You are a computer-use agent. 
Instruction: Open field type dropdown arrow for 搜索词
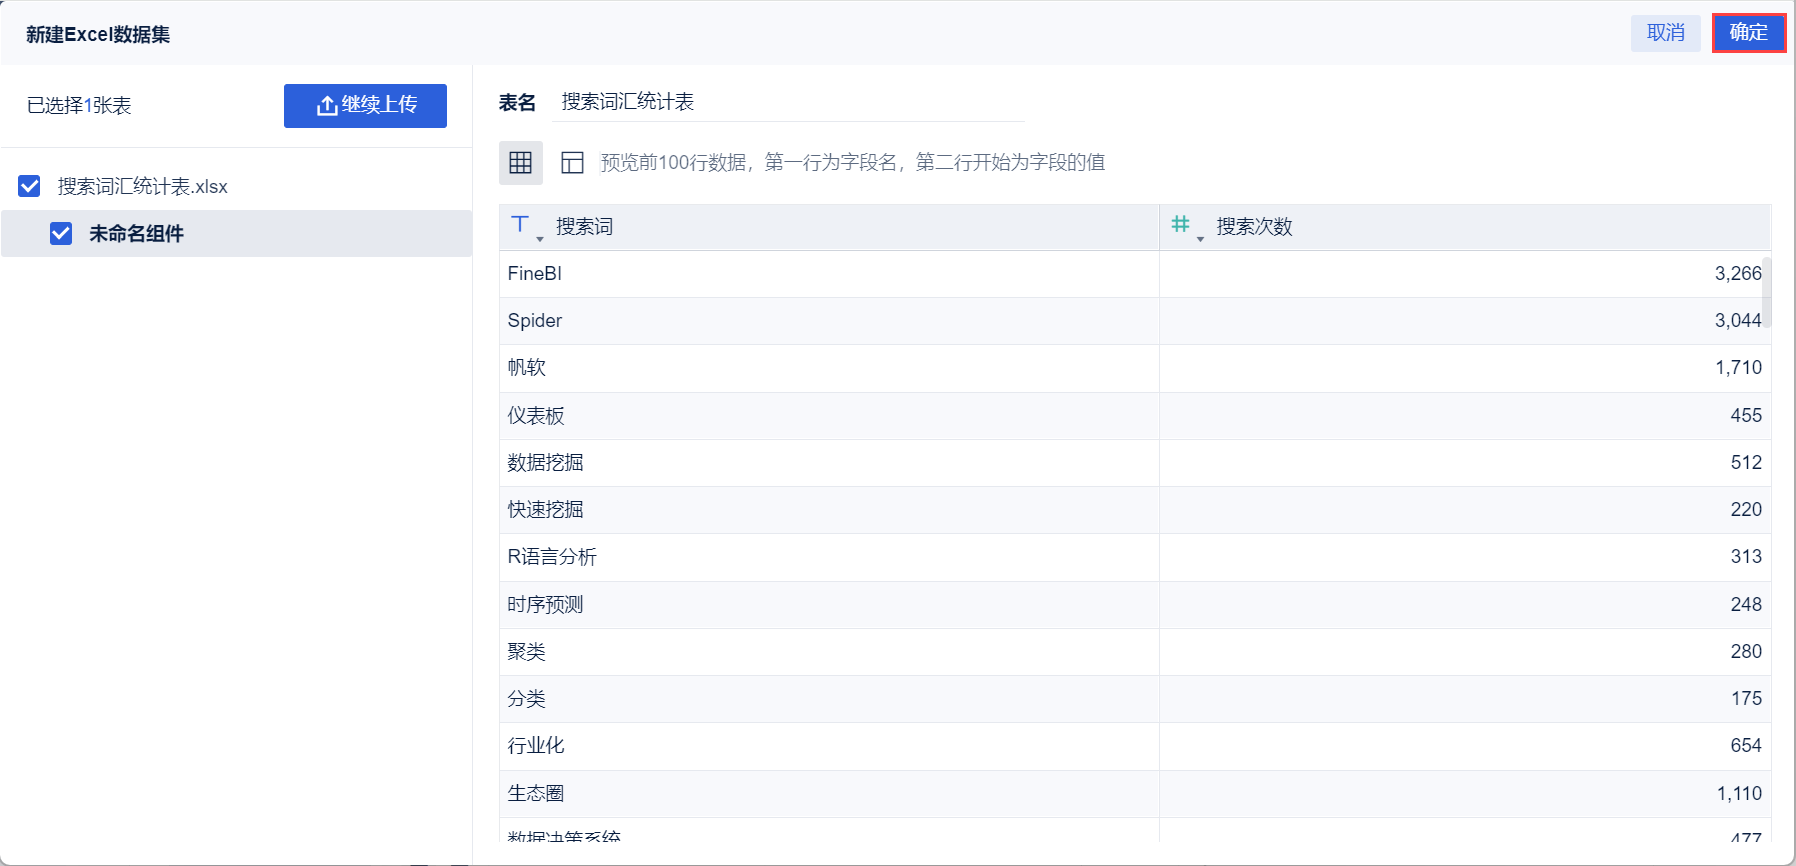pyautogui.click(x=540, y=239)
